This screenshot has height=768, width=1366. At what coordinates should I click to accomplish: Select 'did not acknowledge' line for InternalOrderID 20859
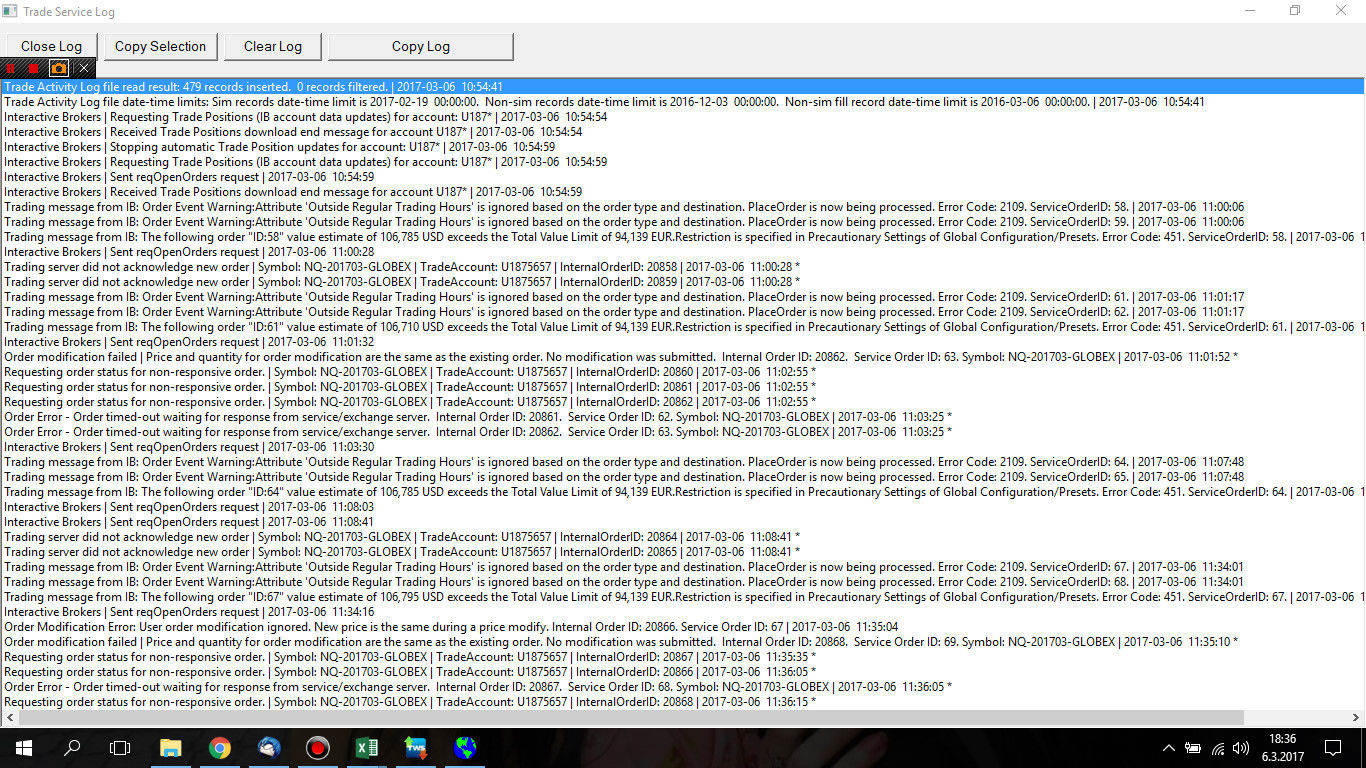coord(683,282)
